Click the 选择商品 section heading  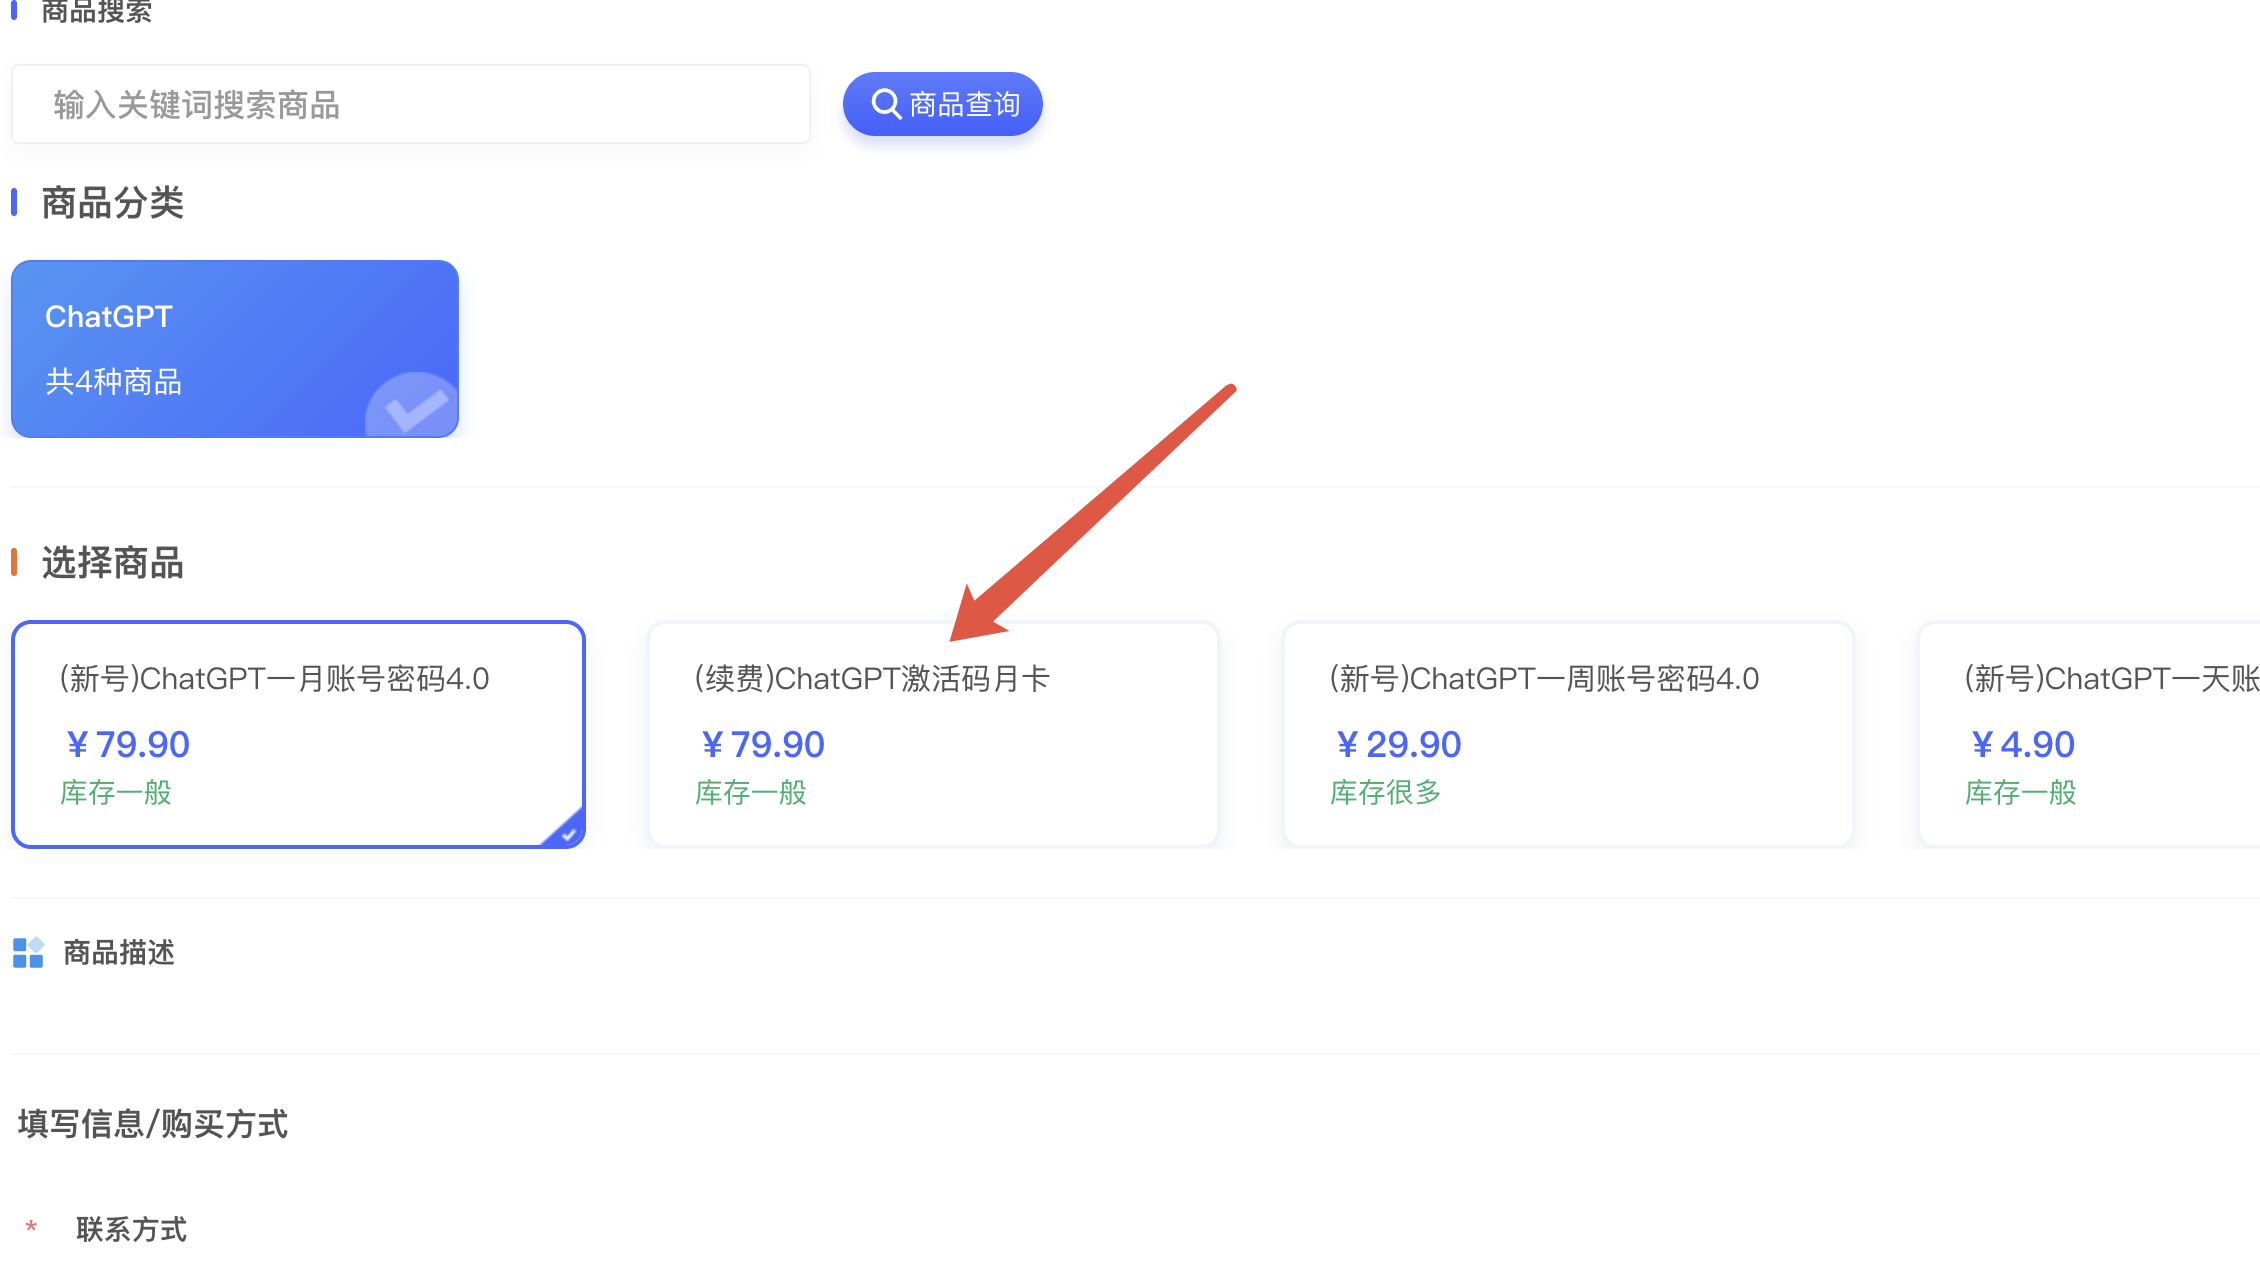(112, 563)
